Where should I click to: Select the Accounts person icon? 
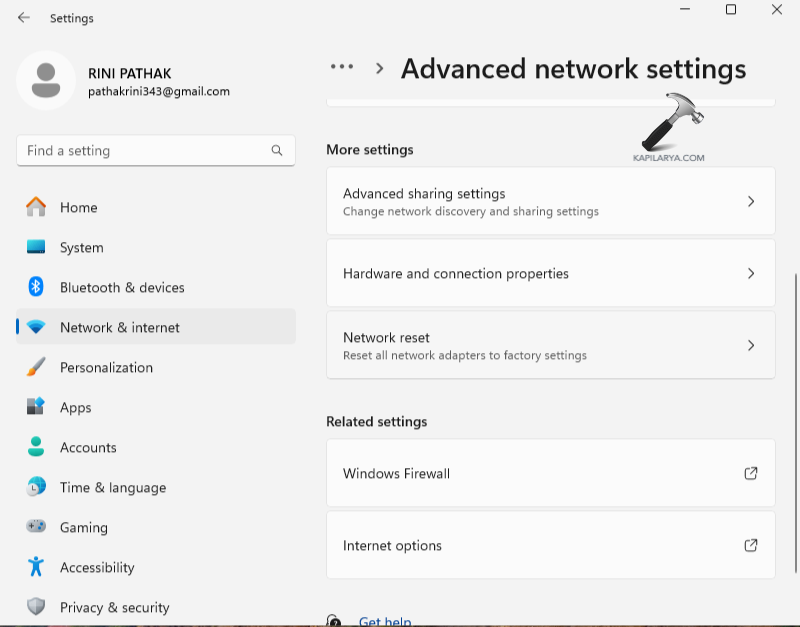tap(36, 447)
